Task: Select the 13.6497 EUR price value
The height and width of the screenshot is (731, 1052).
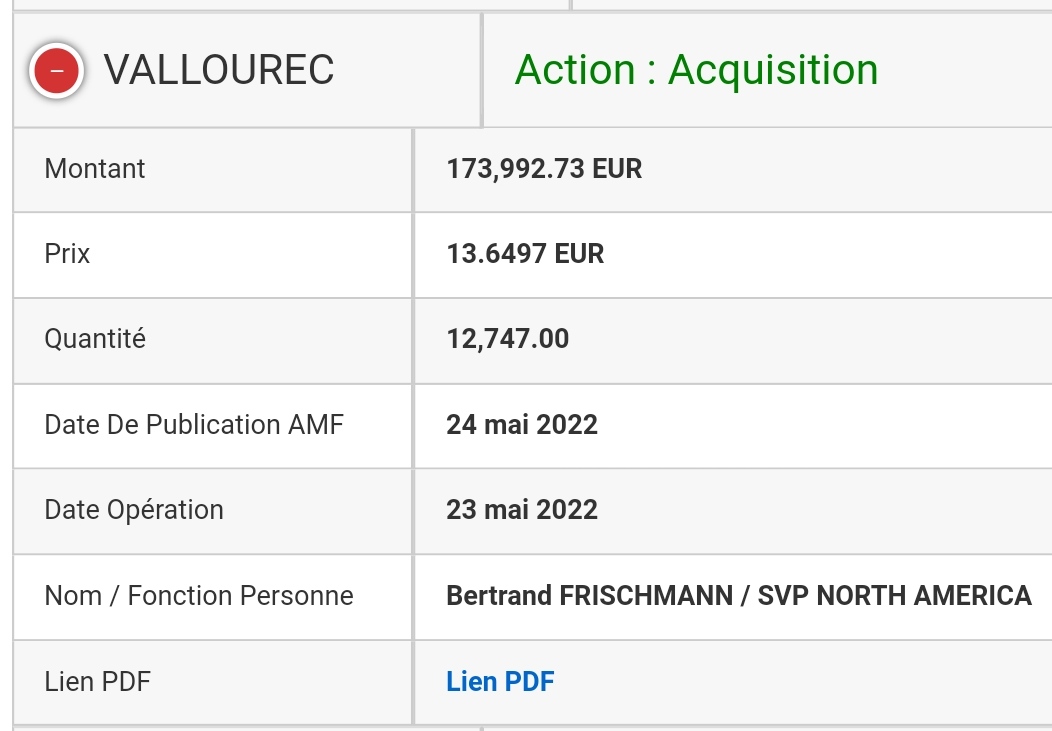Action: click(x=525, y=254)
